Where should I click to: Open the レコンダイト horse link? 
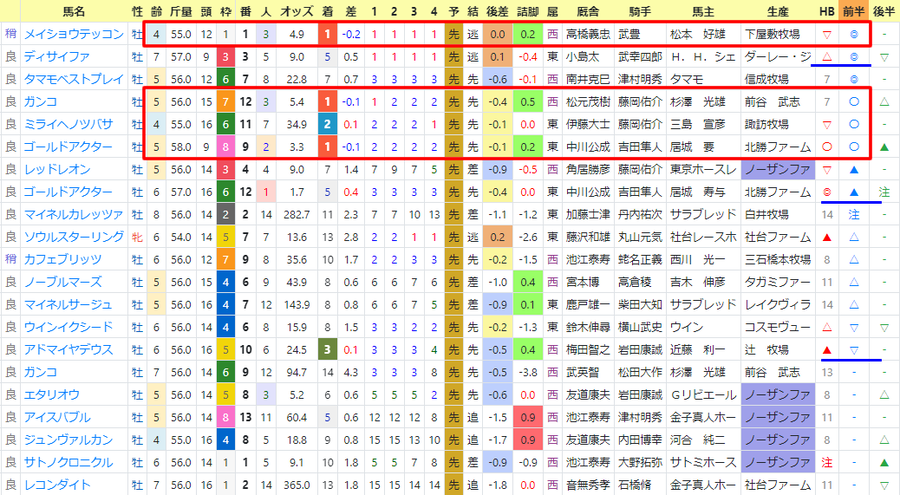point(57,485)
